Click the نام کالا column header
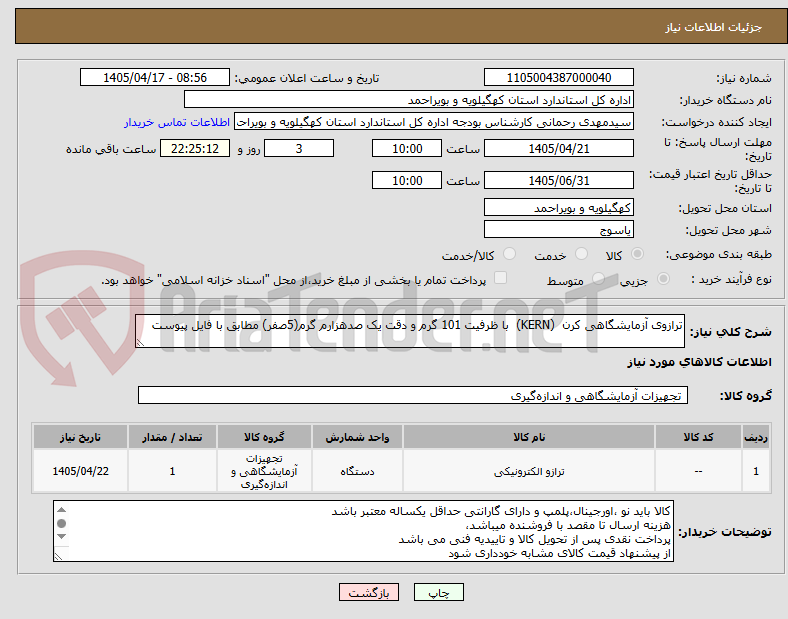The height and width of the screenshot is (619, 788). (x=529, y=437)
